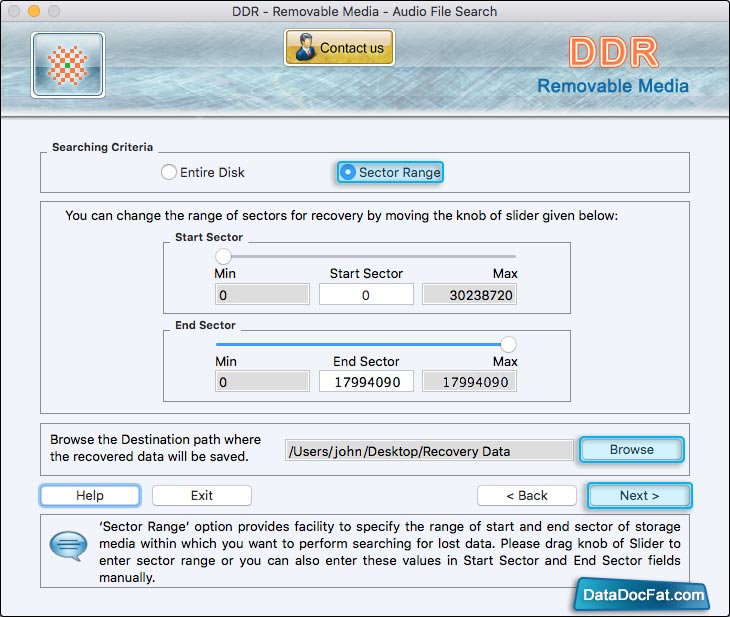Click the DDR application logo icon
Screen dimensions: 730x617
point(68,65)
